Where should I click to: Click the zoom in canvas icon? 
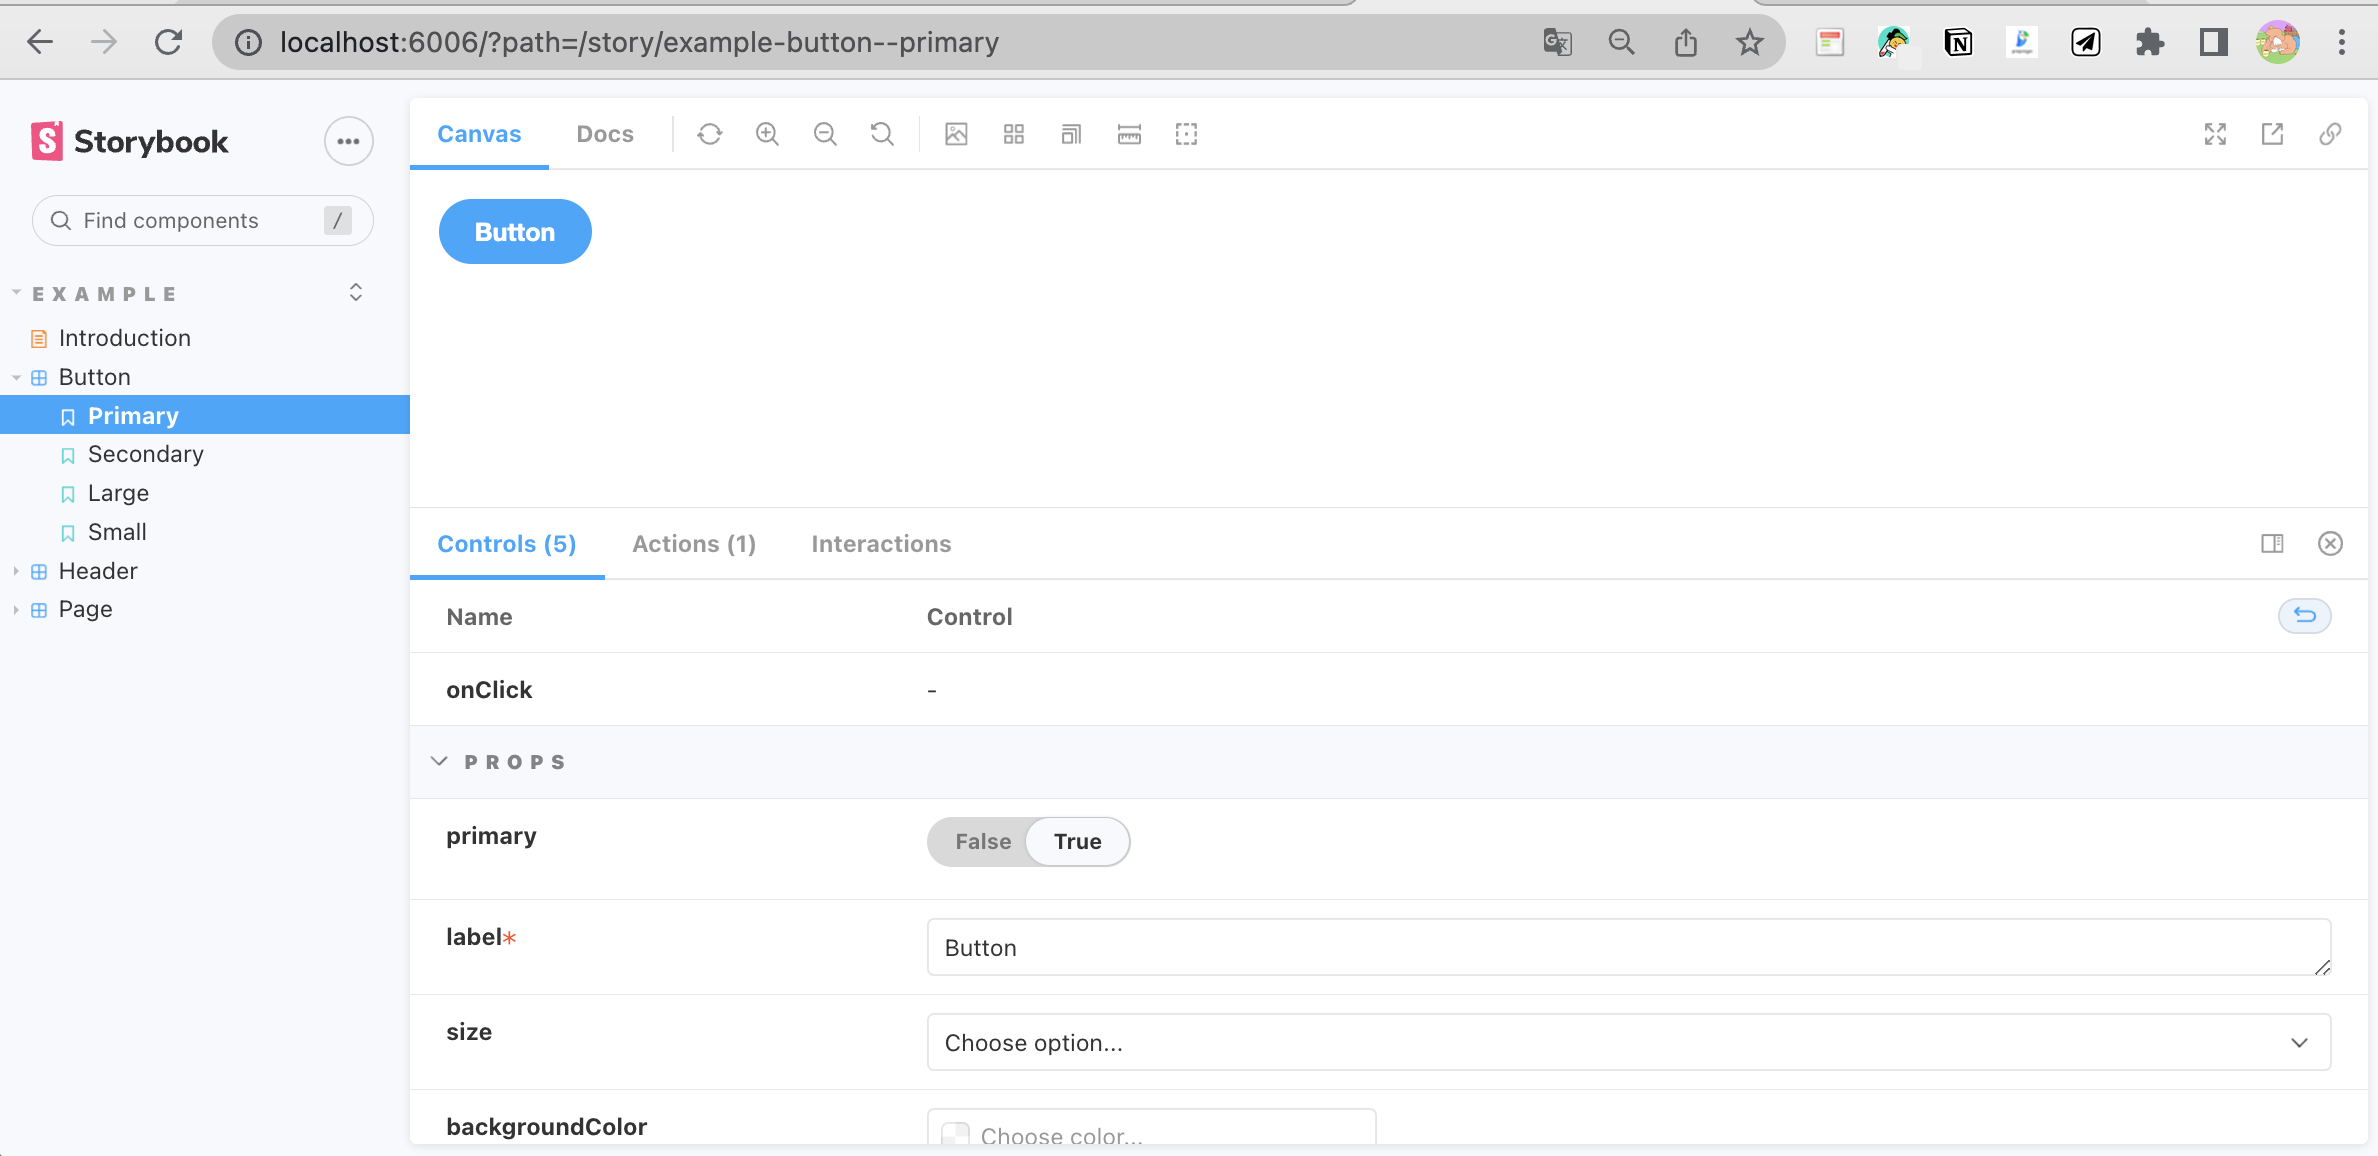coord(767,134)
